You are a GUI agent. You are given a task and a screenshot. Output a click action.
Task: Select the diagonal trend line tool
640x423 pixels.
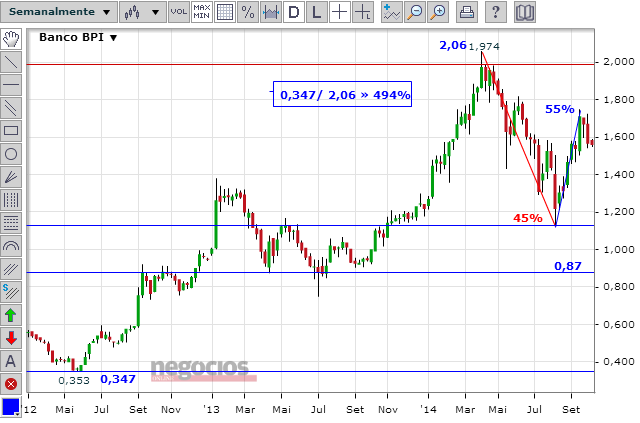(11, 62)
